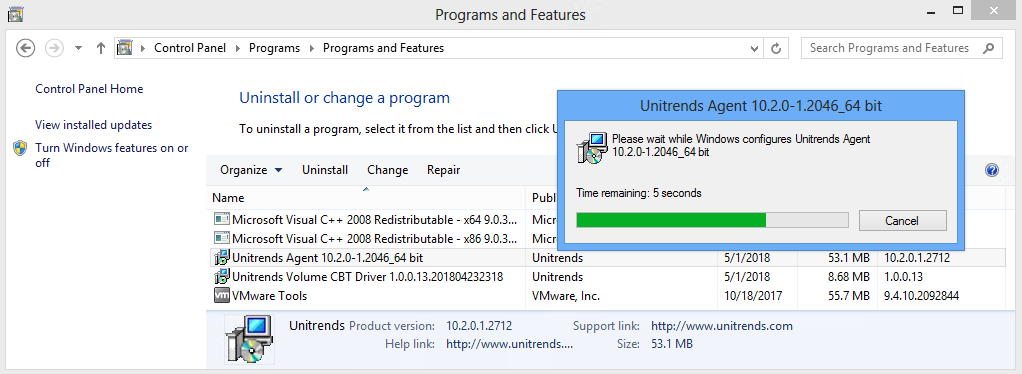
Task: Open View installed updates link
Action: [94, 125]
